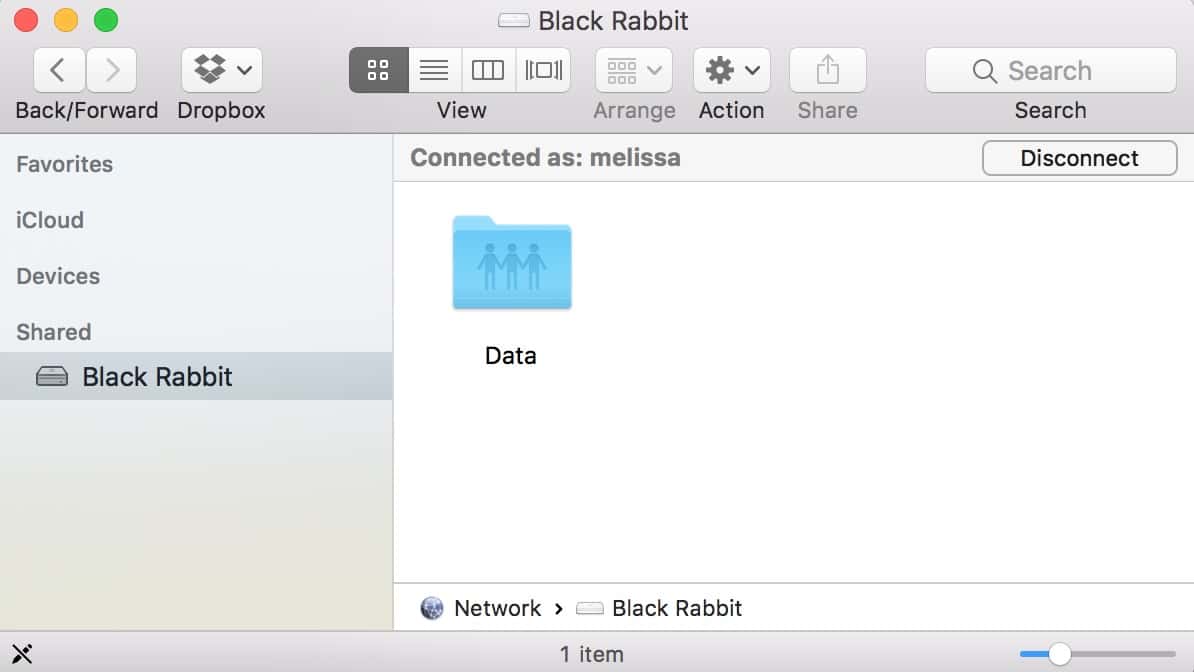
Task: Adjust the icon size slider
Action: (1059, 655)
